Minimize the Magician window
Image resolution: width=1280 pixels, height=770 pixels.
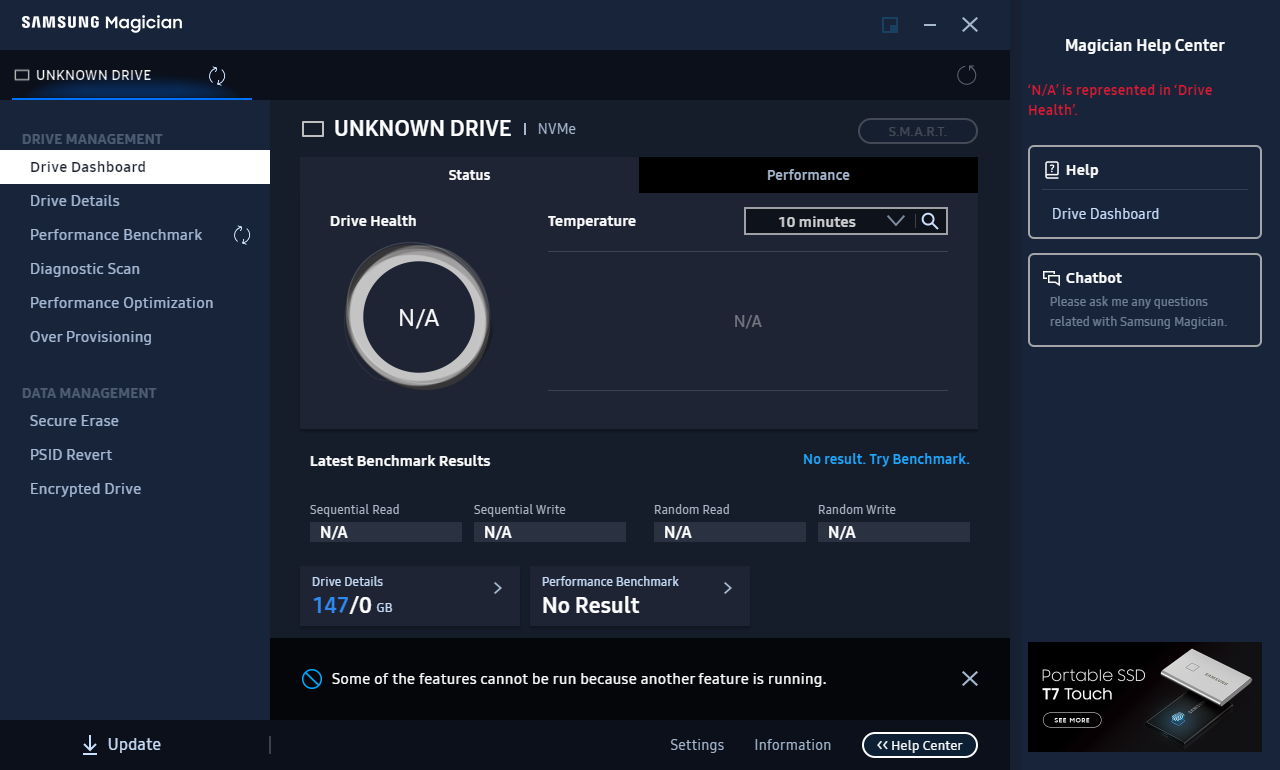(930, 25)
